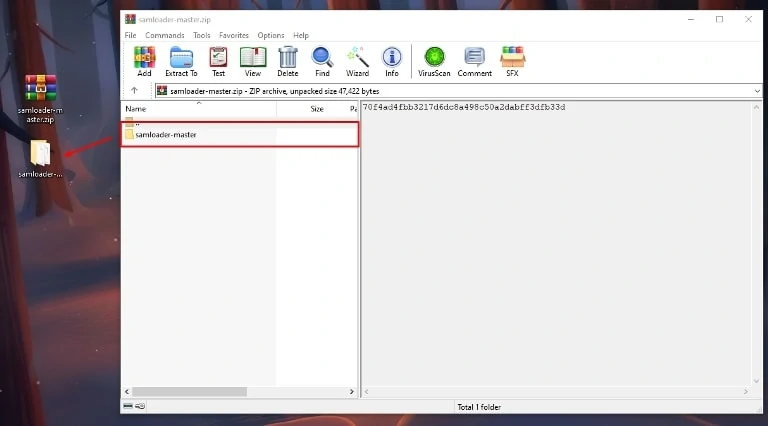Screen dimensions: 768x426
Task: Click file list scroll right arrow
Action: tap(352, 392)
